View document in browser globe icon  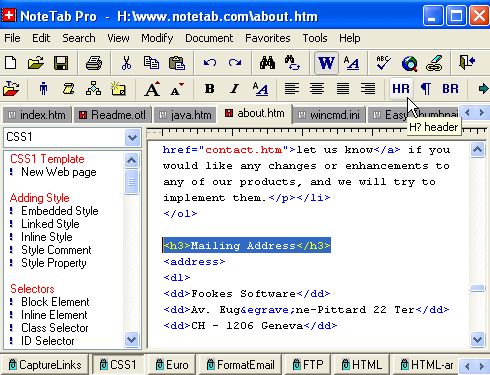(409, 63)
